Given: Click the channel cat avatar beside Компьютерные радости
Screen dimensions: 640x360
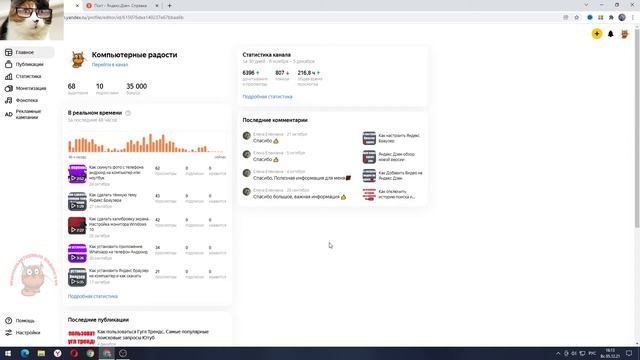Looking at the screenshot, I should pyautogui.click(x=78, y=60).
